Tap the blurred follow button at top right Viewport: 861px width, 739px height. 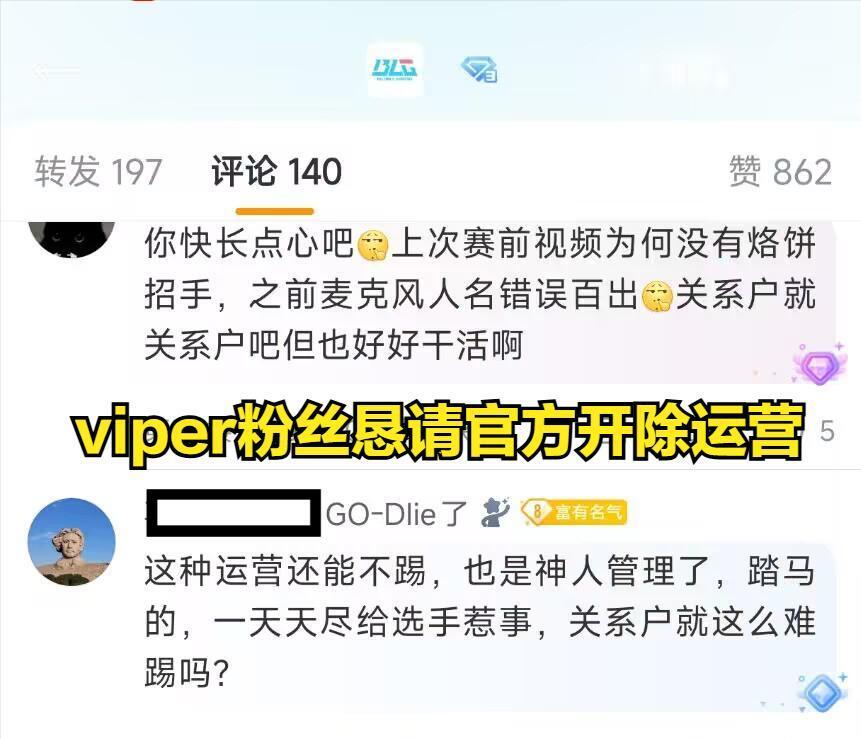click(685, 72)
